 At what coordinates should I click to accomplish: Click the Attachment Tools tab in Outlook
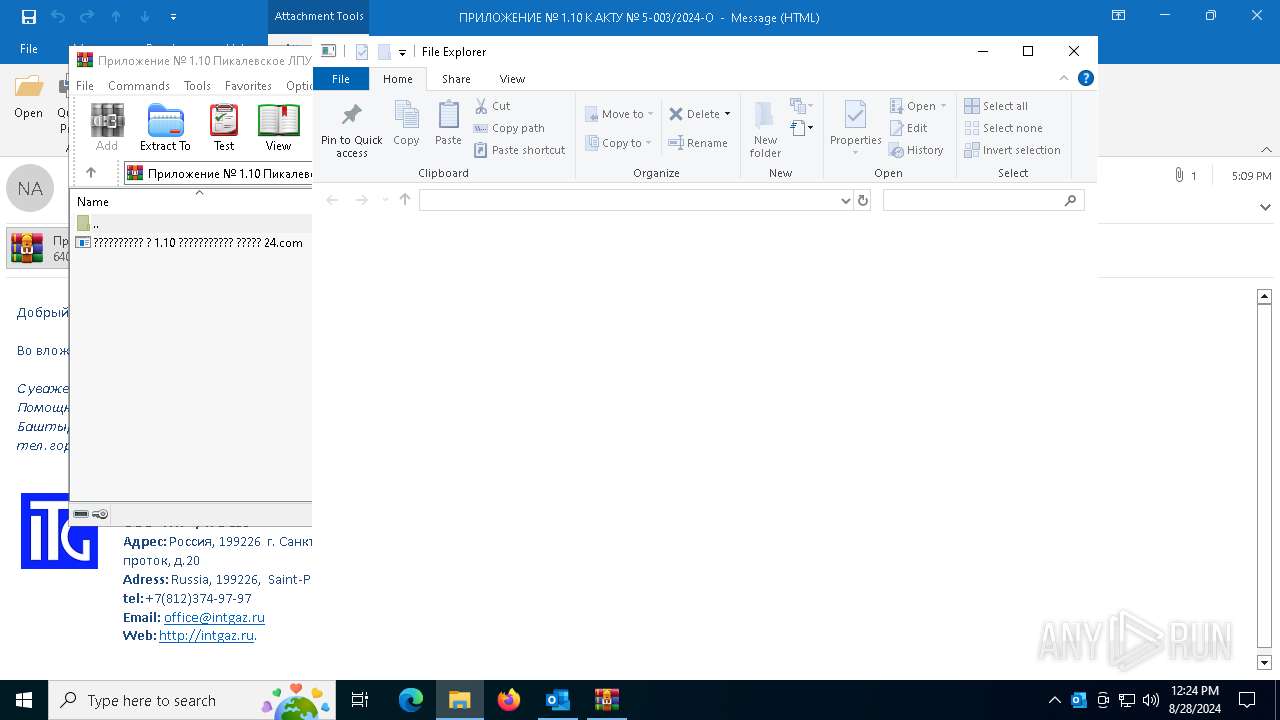tap(319, 16)
